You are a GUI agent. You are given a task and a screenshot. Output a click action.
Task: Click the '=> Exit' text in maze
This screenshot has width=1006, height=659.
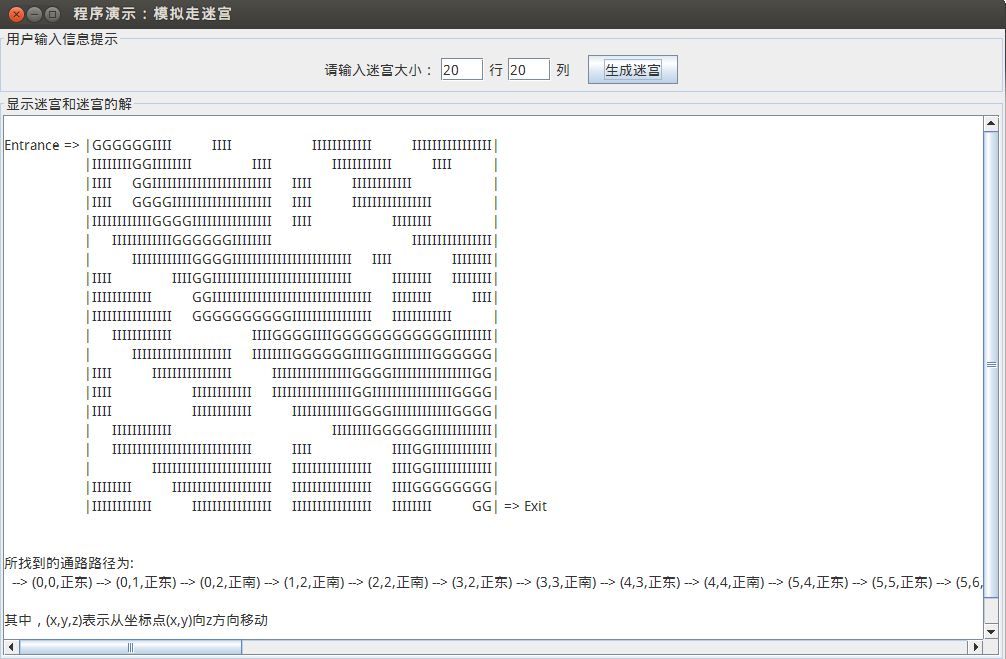[525, 507]
